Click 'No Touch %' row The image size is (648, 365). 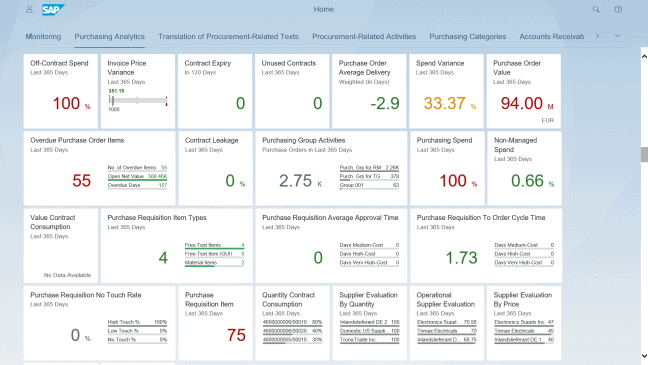tap(137, 340)
